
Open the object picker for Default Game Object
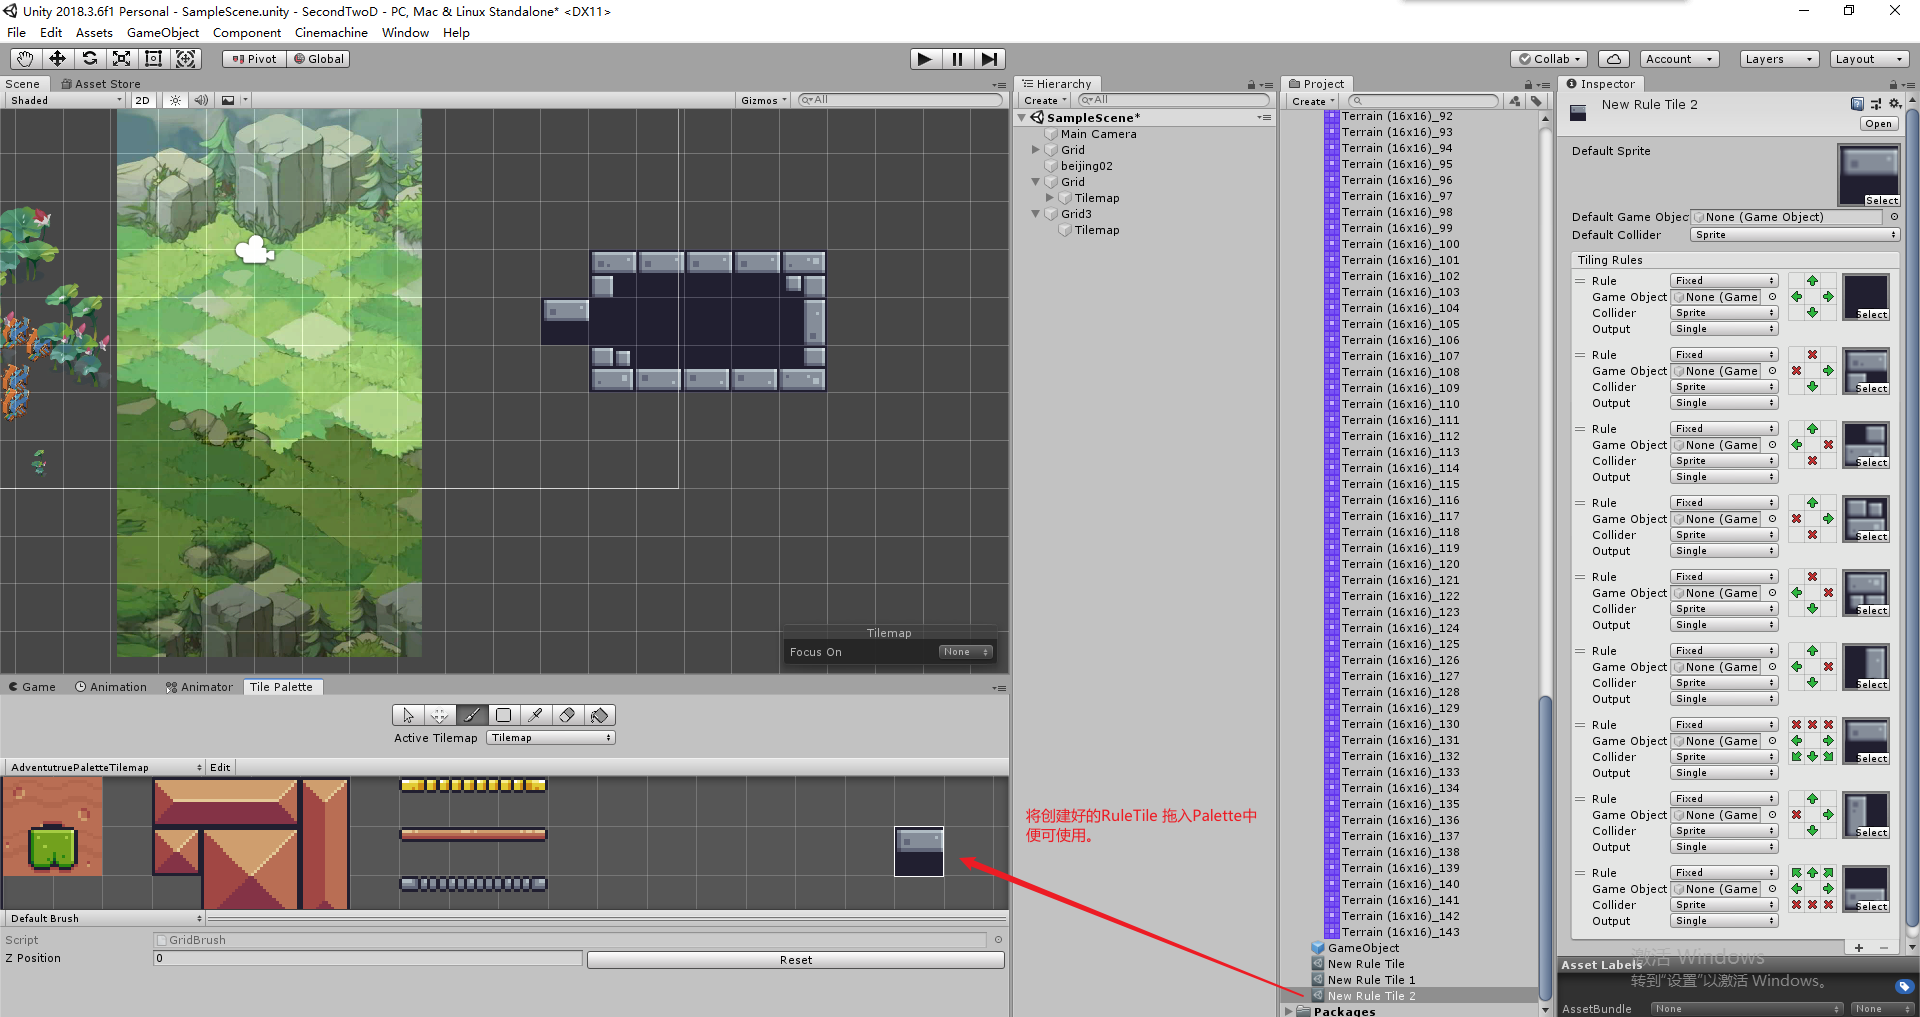(x=1894, y=217)
